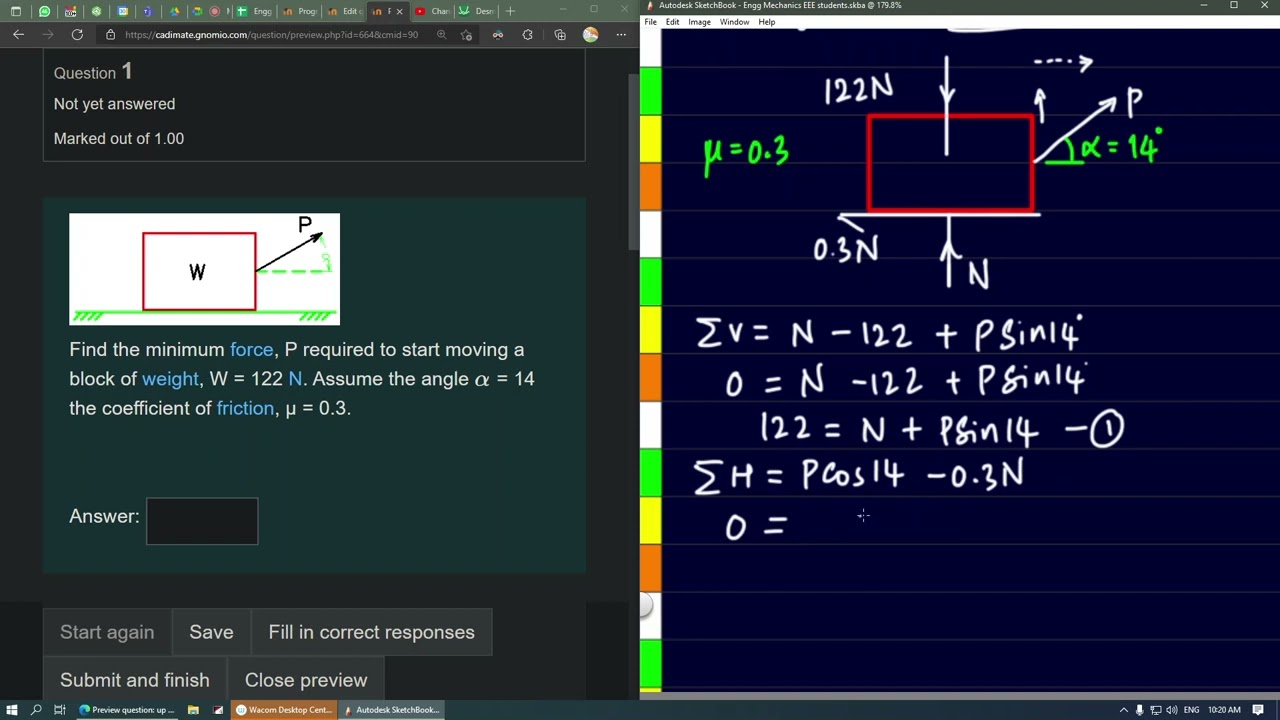This screenshot has width=1280, height=720.
Task: Click the address bar URL
Action: point(271,35)
